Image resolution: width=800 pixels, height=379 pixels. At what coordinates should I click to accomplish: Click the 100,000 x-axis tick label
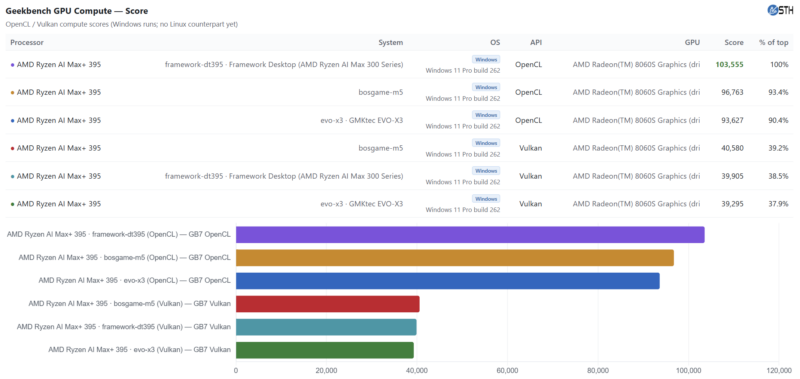688,371
